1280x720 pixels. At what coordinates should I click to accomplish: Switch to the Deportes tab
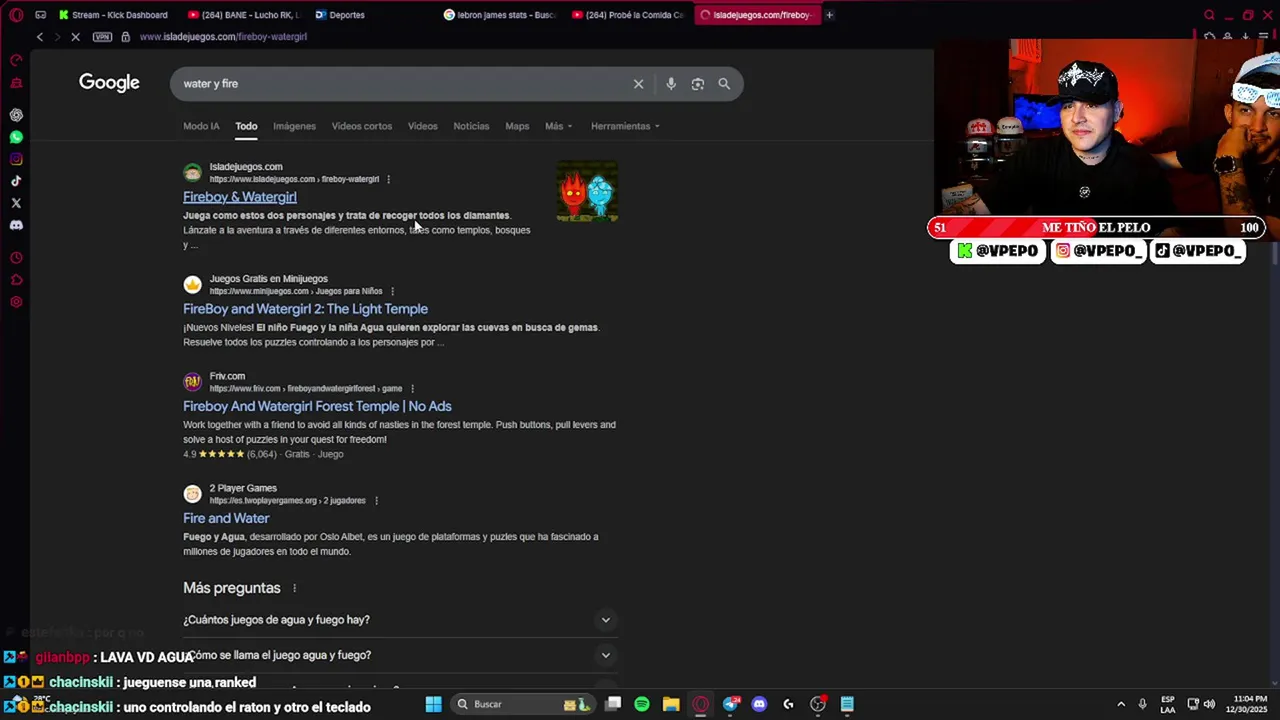(340, 15)
